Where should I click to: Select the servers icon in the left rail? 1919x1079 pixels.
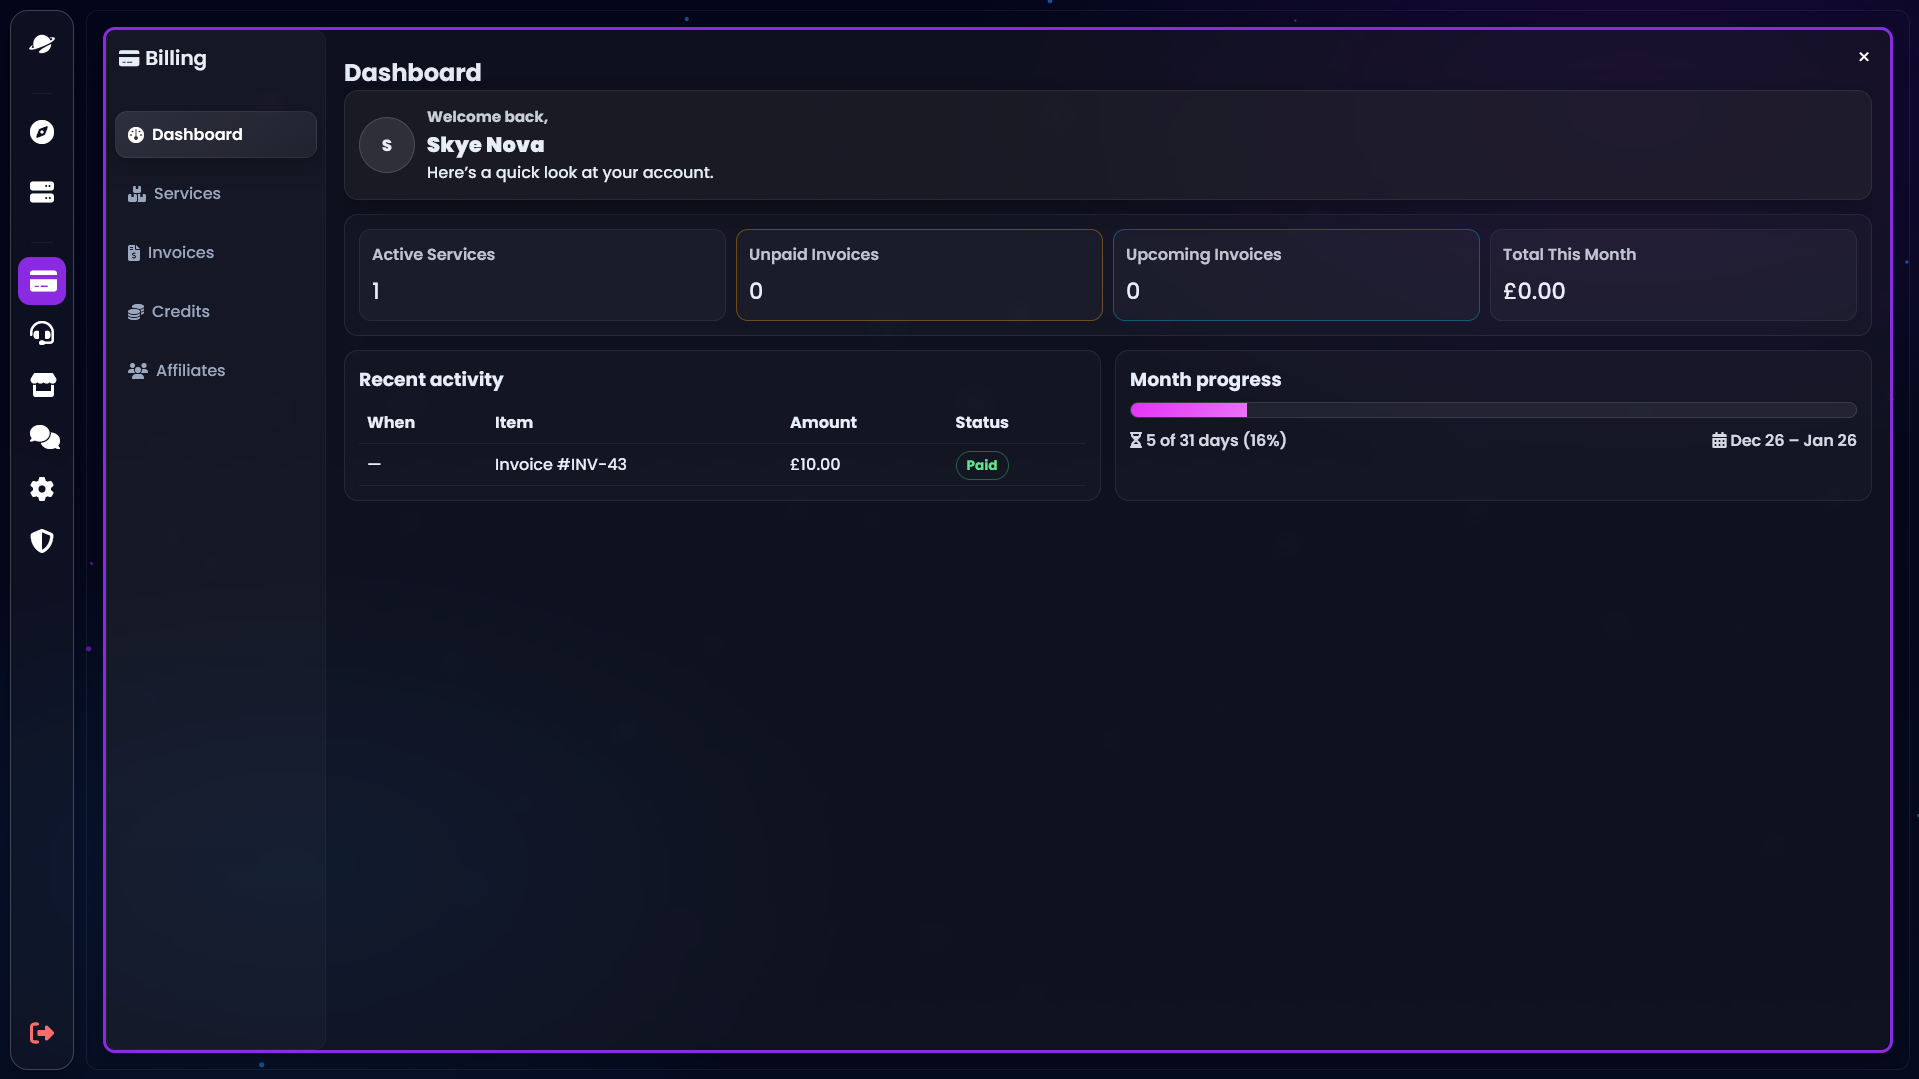pos(42,191)
